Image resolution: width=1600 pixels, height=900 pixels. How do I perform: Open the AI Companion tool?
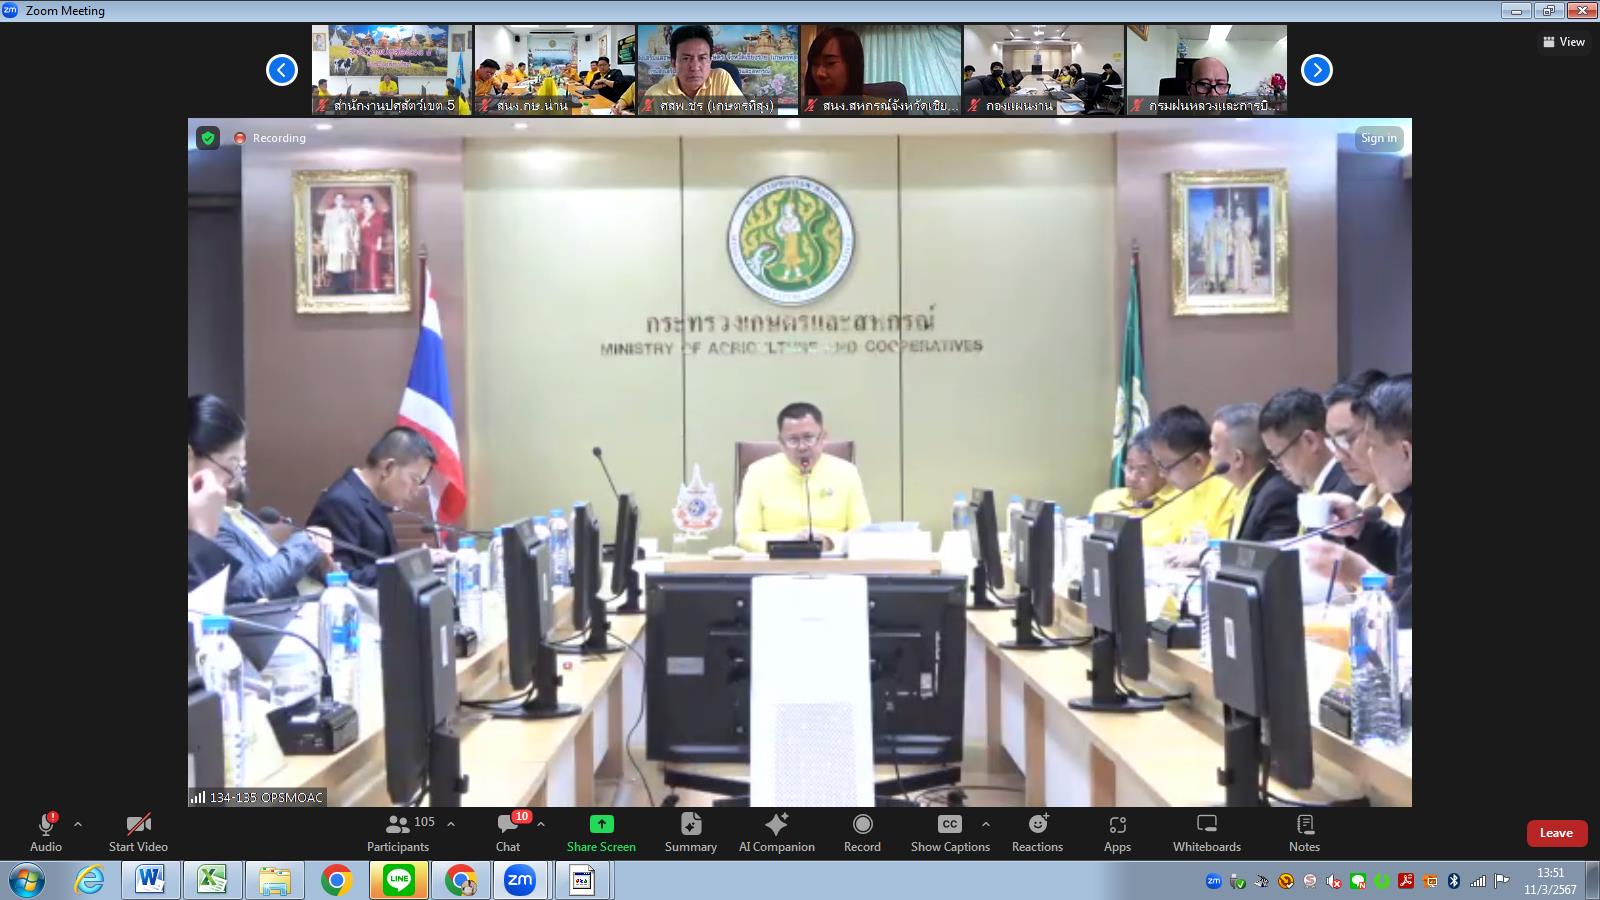[x=776, y=832]
